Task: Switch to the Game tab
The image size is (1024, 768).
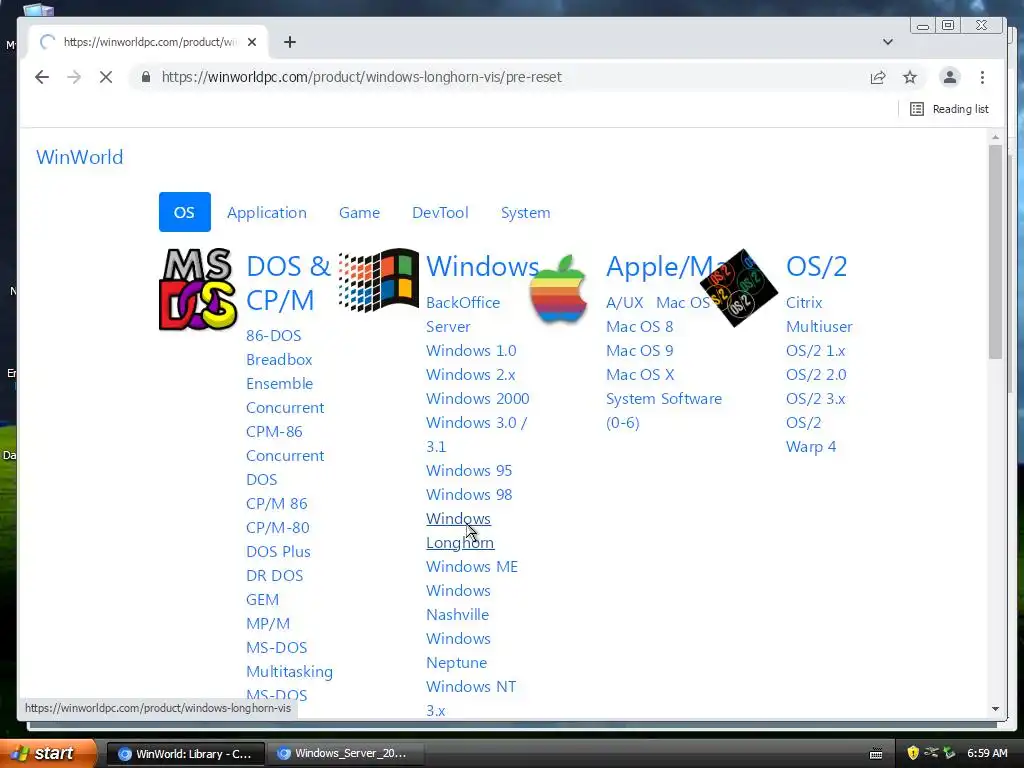Action: click(359, 212)
